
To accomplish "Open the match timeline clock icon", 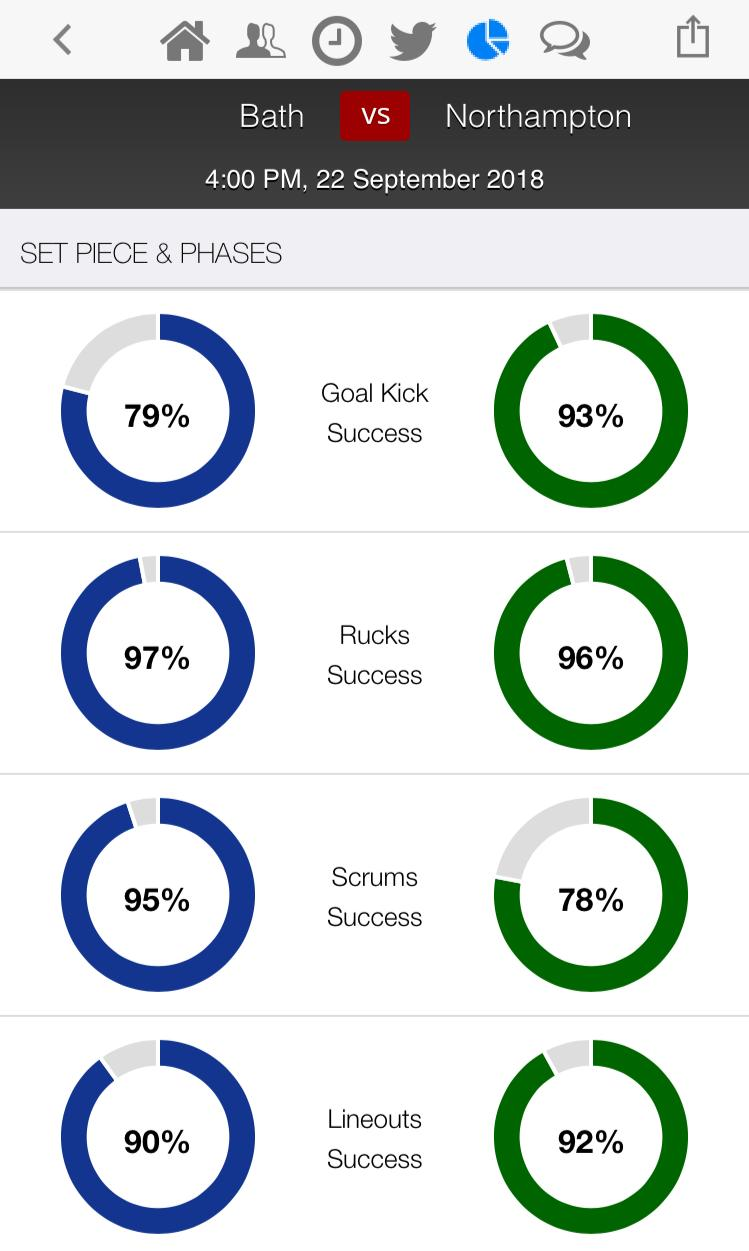I will 336,42.
